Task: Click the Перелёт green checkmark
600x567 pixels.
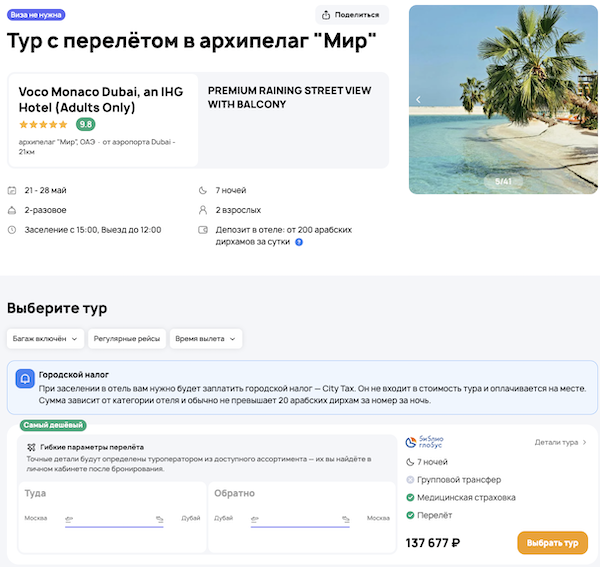Action: 410,515
